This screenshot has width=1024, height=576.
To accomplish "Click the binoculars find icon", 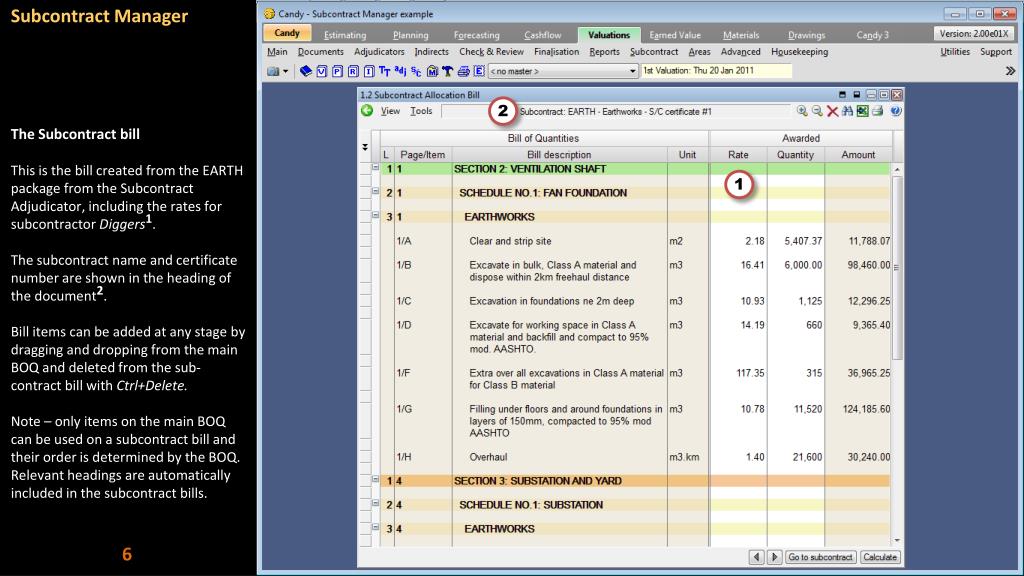I will [x=847, y=112].
